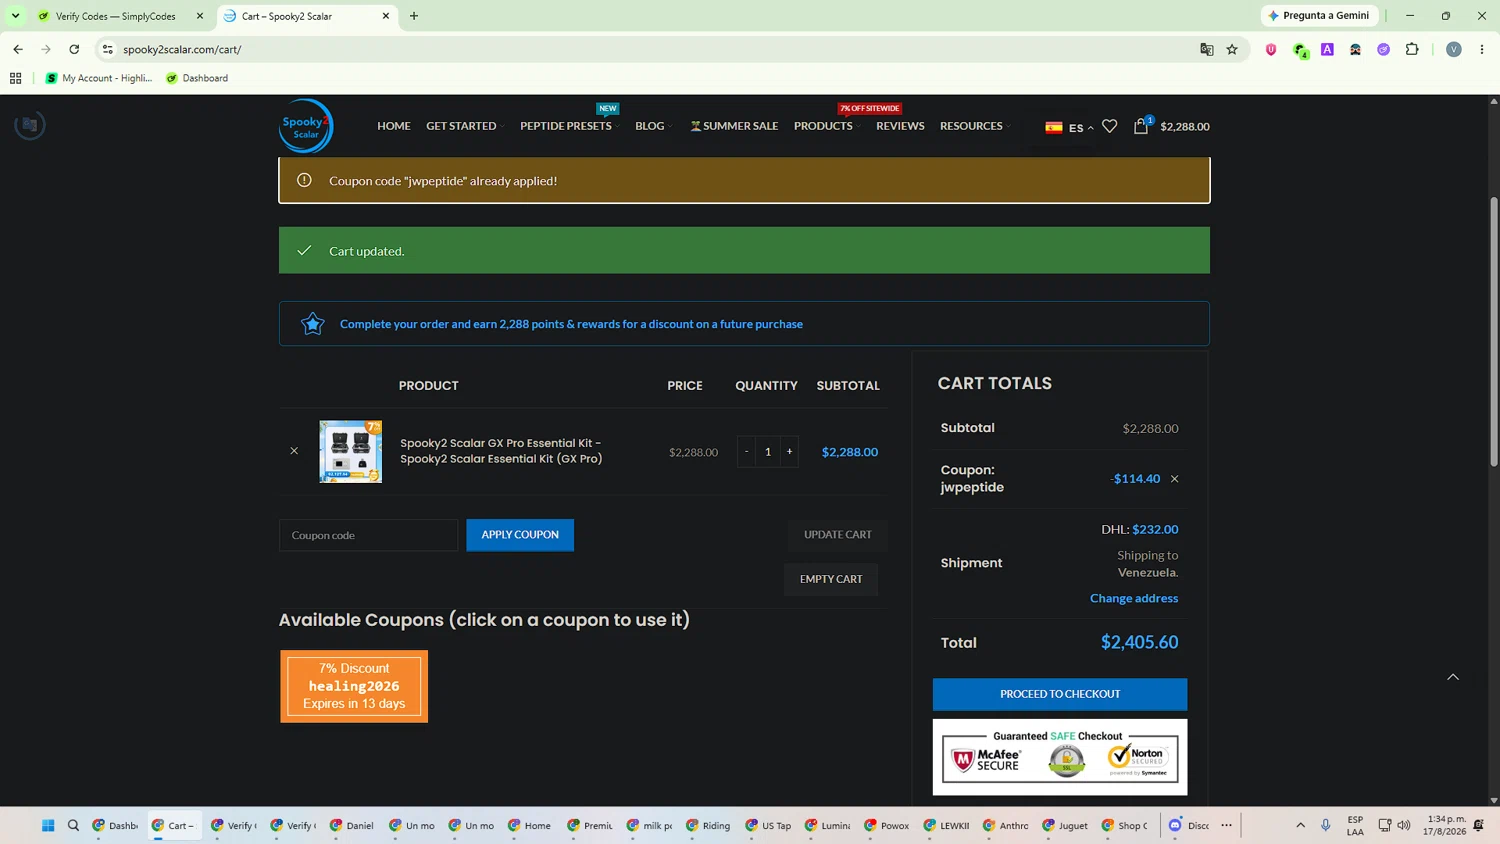Viewport: 1500px width, 844px height.
Task: Click the quantity number field
Action: (x=768, y=451)
